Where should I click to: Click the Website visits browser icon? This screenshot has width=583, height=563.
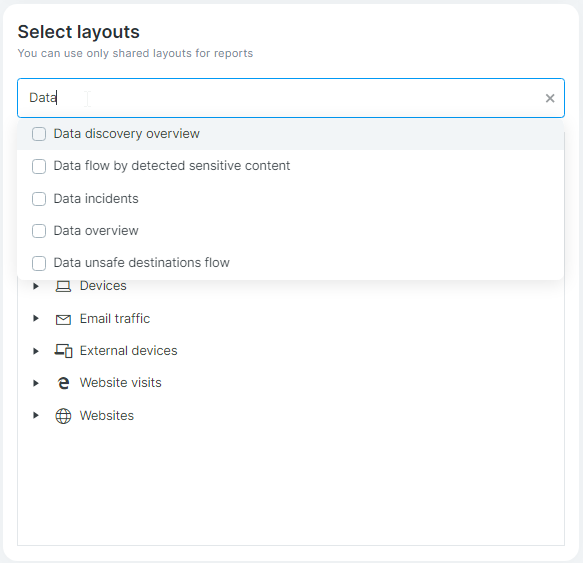[x=63, y=383]
